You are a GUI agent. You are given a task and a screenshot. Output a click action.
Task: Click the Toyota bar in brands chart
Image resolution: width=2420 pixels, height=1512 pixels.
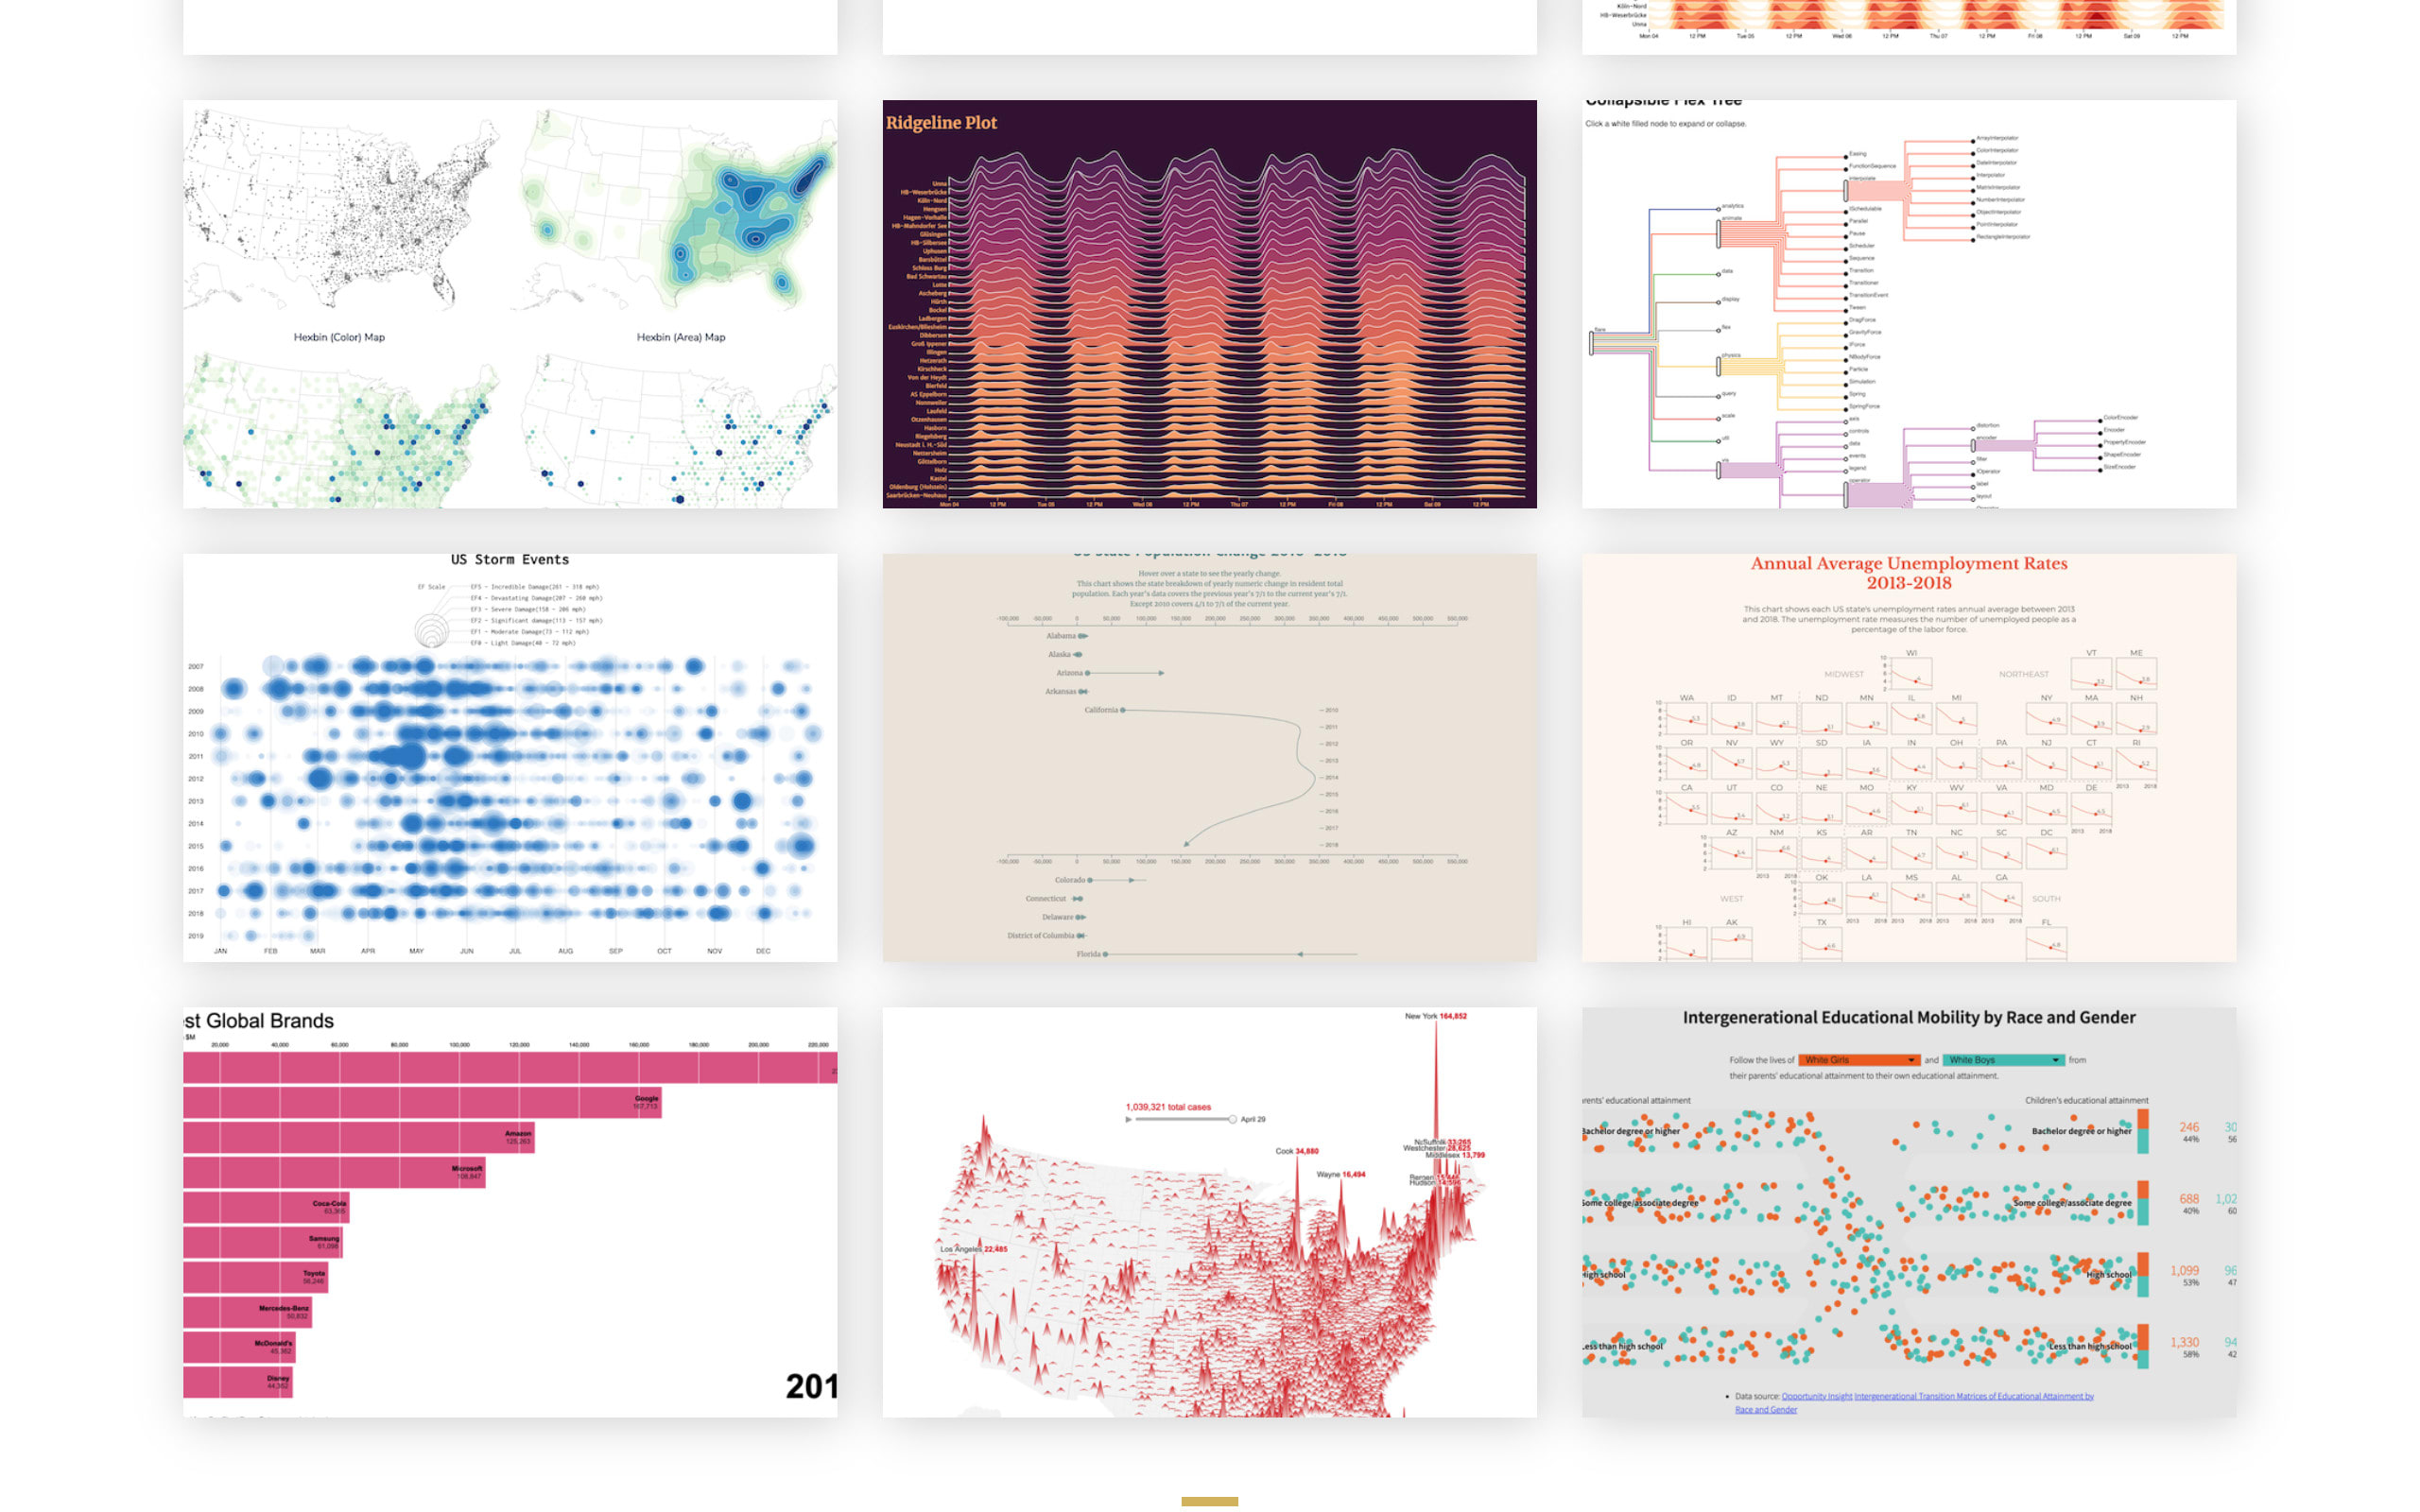(255, 1277)
